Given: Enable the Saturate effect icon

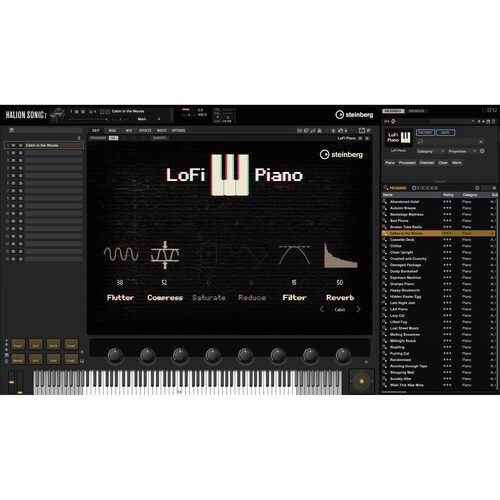Looking at the screenshot, I should click(209, 255).
